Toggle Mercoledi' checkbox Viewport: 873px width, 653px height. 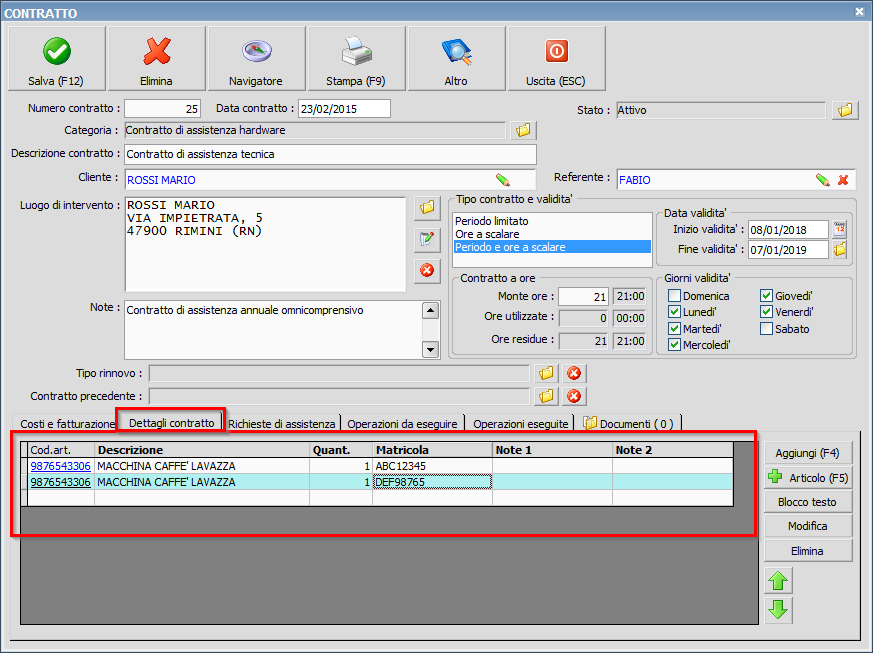(674, 345)
